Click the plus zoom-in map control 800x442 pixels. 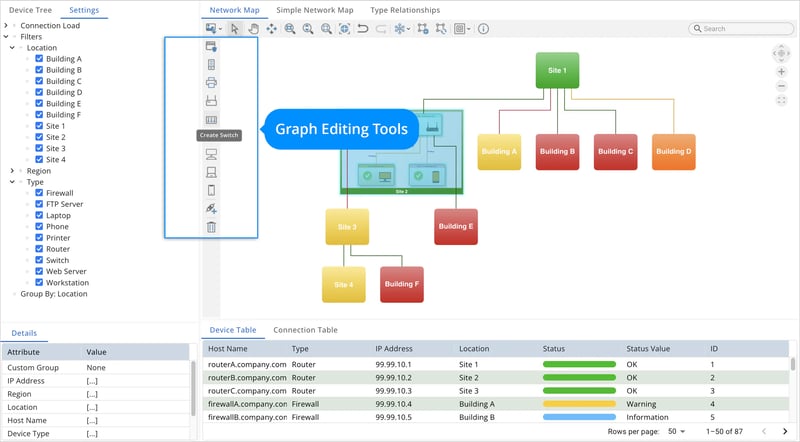[x=781, y=72]
